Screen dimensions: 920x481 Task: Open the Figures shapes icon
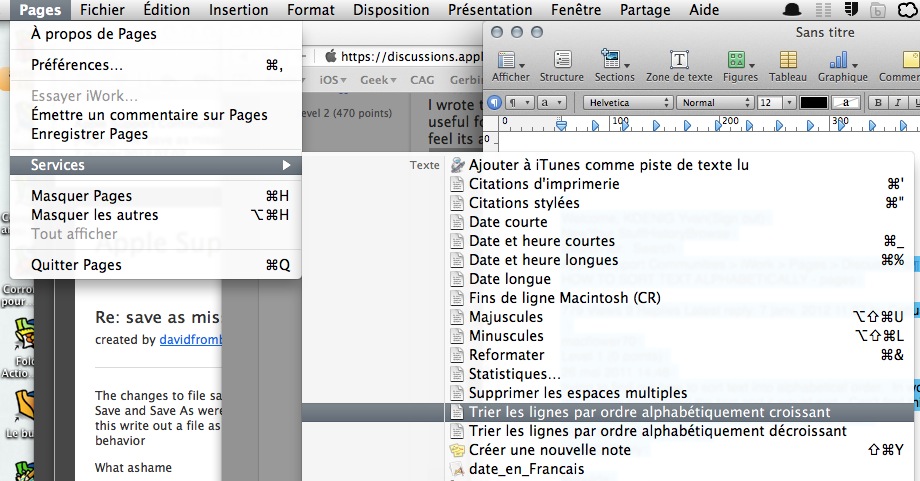[740, 66]
